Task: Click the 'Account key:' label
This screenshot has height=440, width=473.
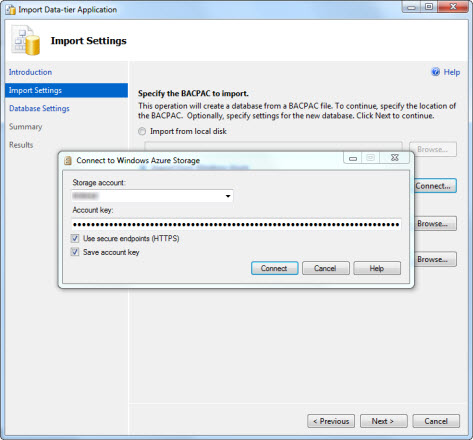Action: tap(93, 210)
